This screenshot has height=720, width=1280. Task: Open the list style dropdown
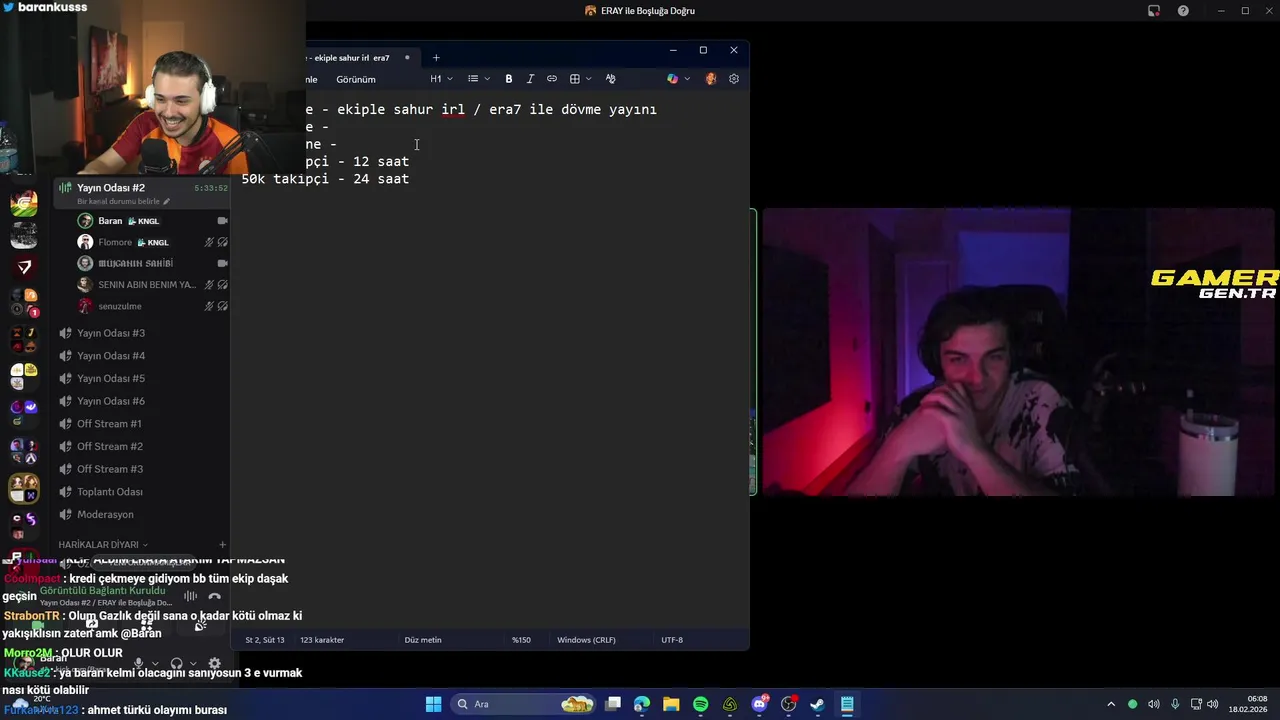(479, 79)
